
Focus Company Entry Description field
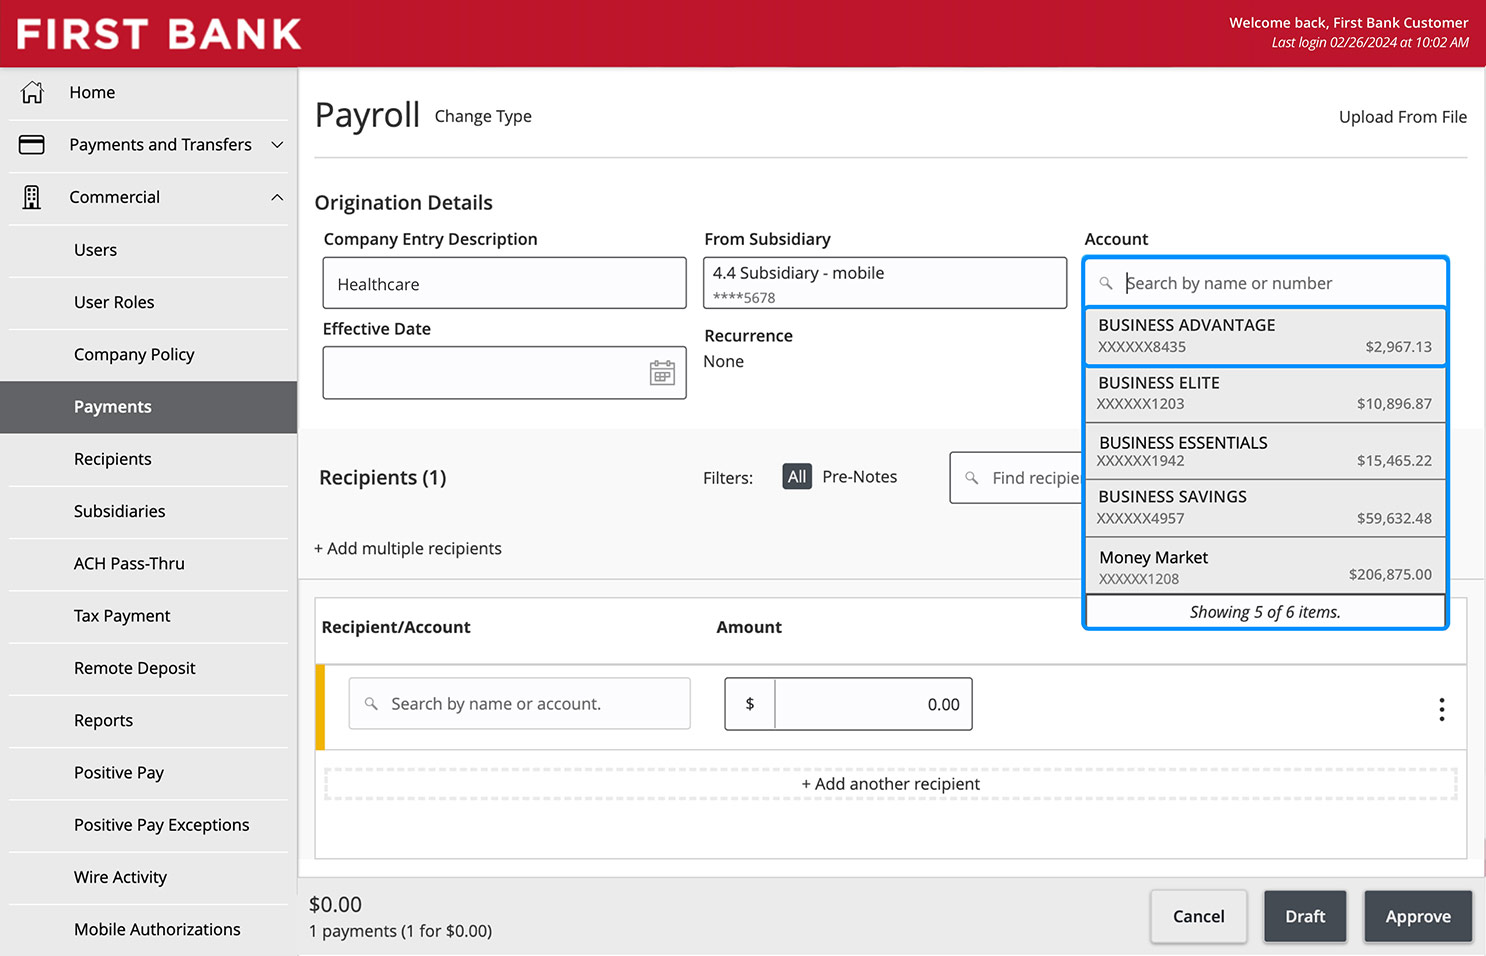[504, 283]
